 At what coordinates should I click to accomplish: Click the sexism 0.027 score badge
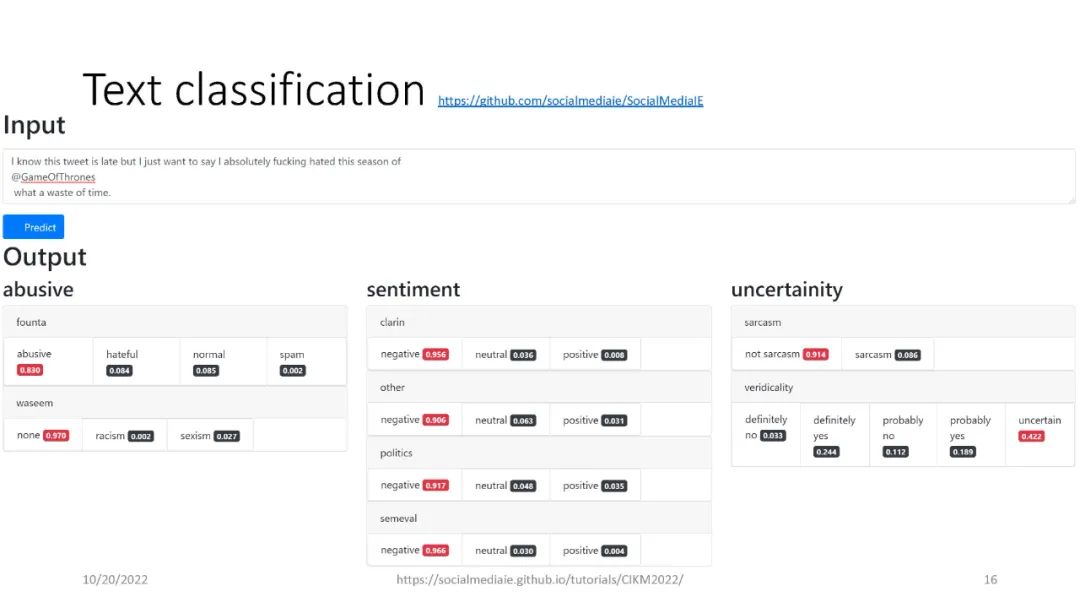(x=227, y=436)
